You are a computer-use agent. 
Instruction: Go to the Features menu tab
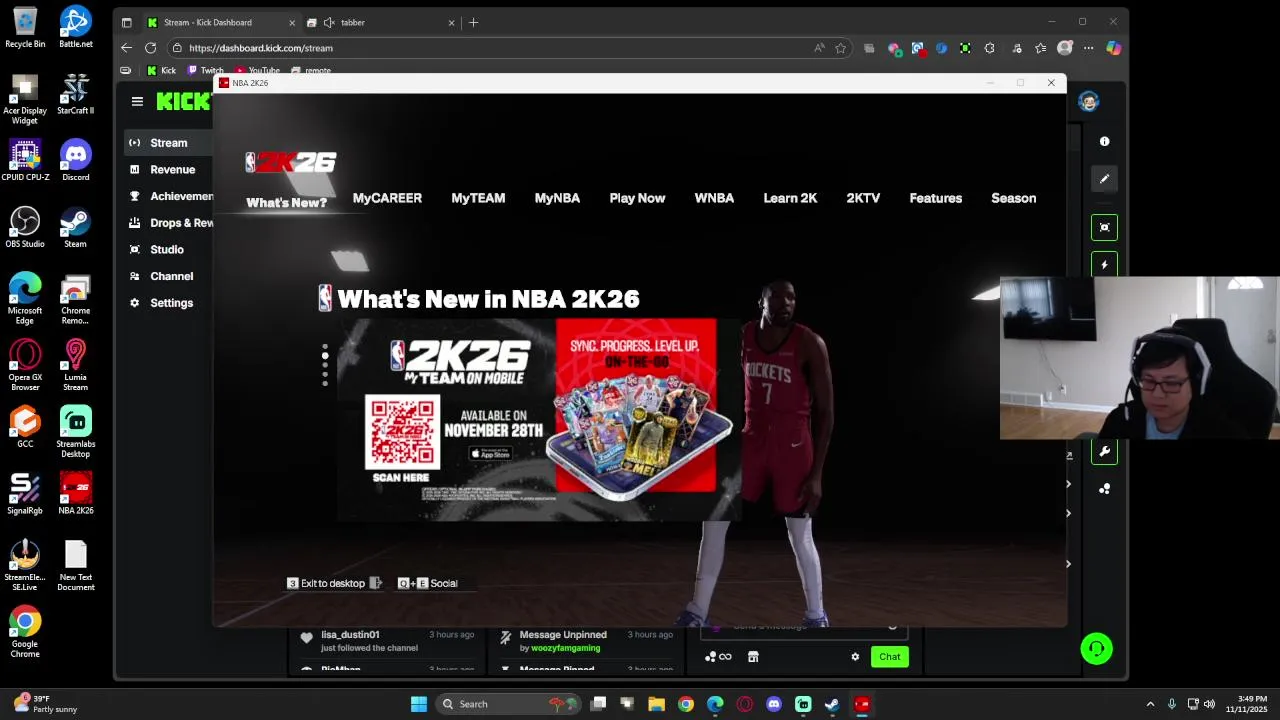[936, 198]
